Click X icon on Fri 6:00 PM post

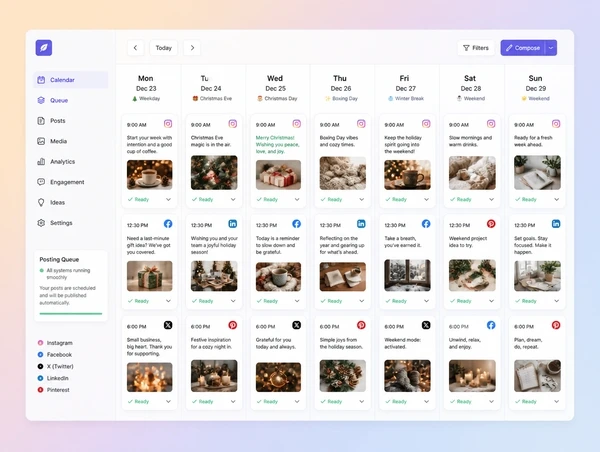pyautogui.click(x=426, y=325)
